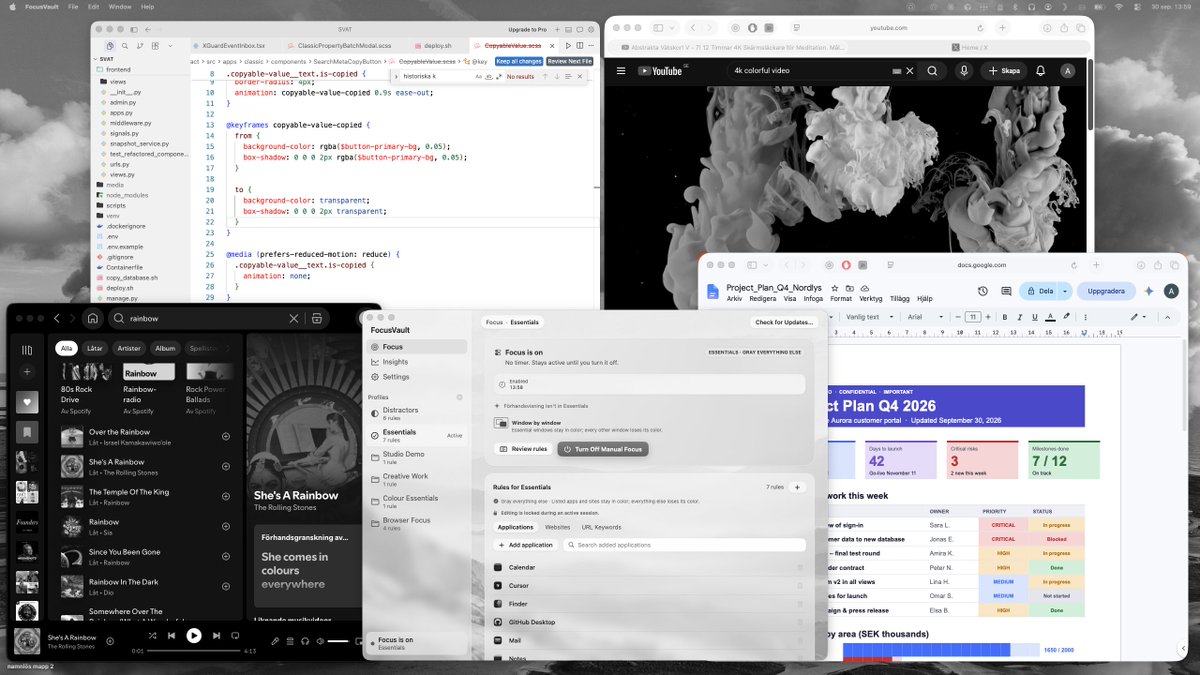Screen dimensions: 1200x675
Task: Switch to URL Keywords tab in FocusVault
Action: [601, 527]
